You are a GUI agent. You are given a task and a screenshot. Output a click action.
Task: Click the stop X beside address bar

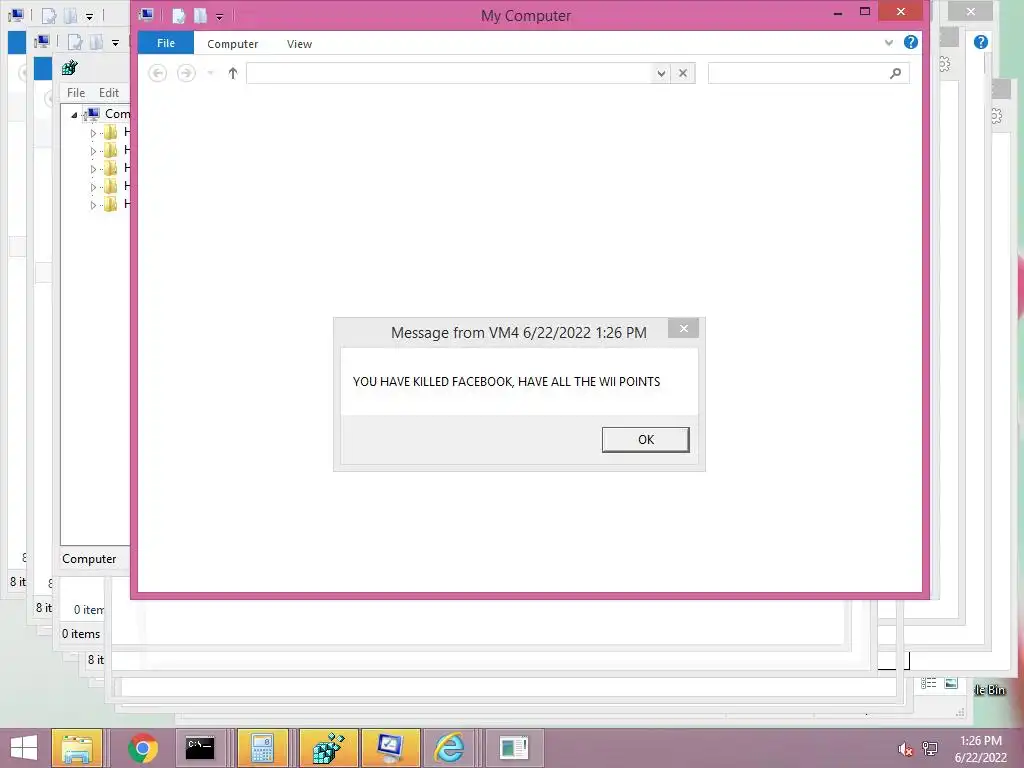point(683,73)
